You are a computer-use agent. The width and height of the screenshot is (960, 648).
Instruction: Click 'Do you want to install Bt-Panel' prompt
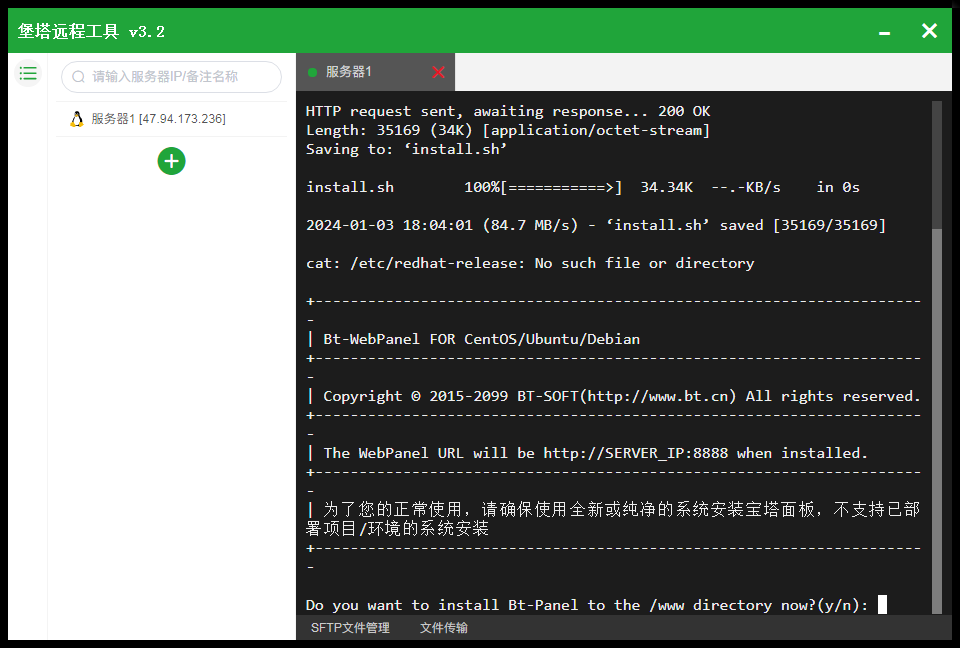tap(587, 605)
